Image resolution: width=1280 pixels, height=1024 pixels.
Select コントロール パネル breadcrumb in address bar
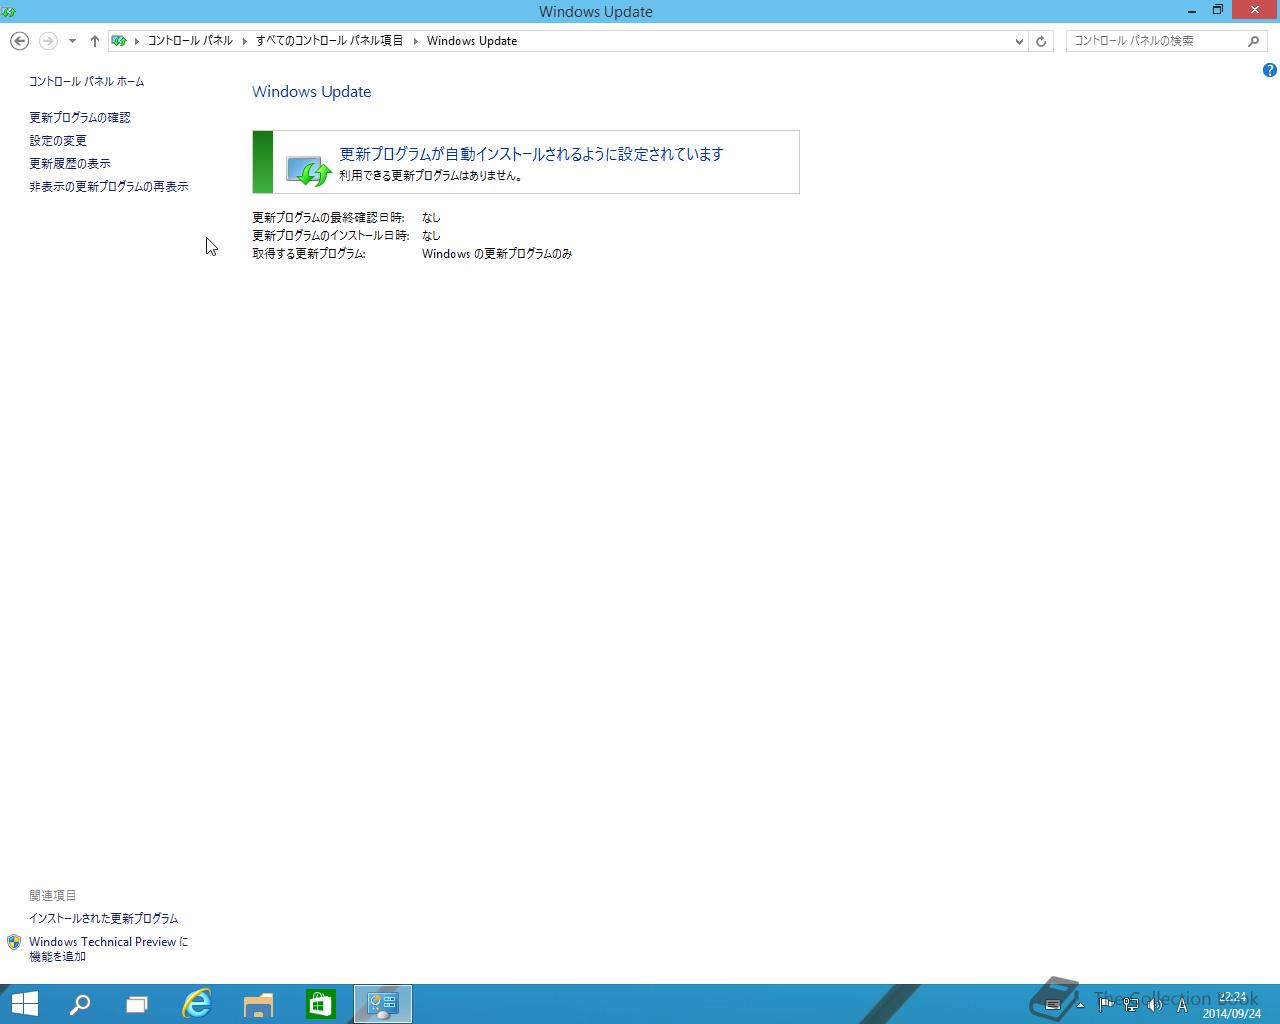(190, 41)
